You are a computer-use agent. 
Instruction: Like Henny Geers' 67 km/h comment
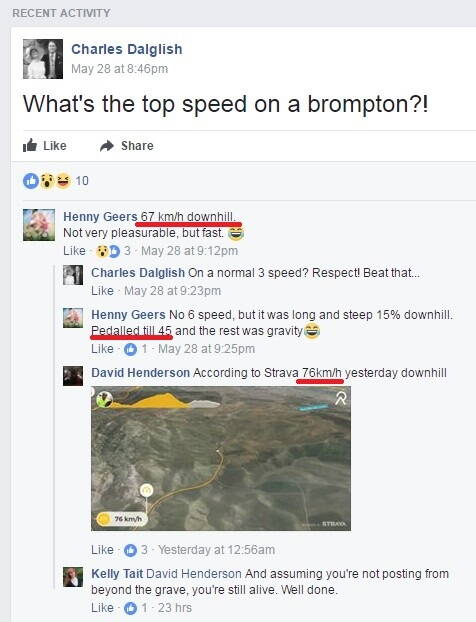(x=74, y=251)
